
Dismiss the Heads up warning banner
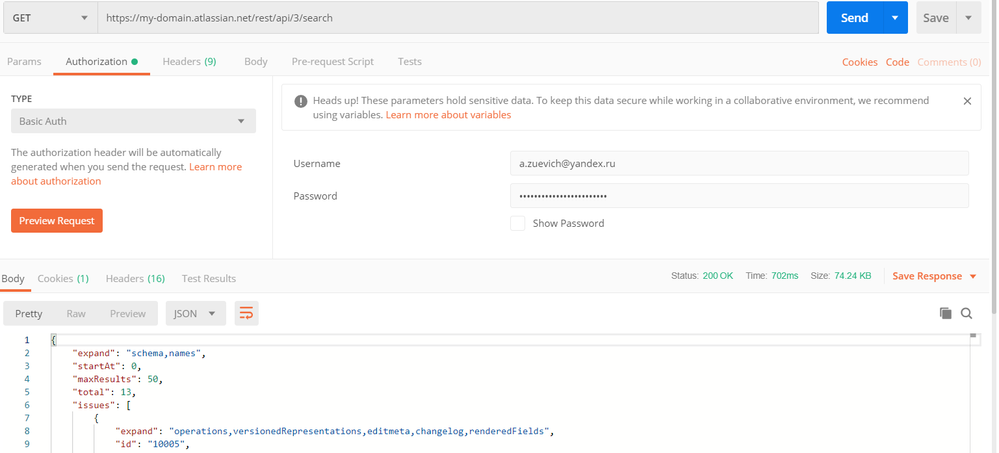click(967, 101)
